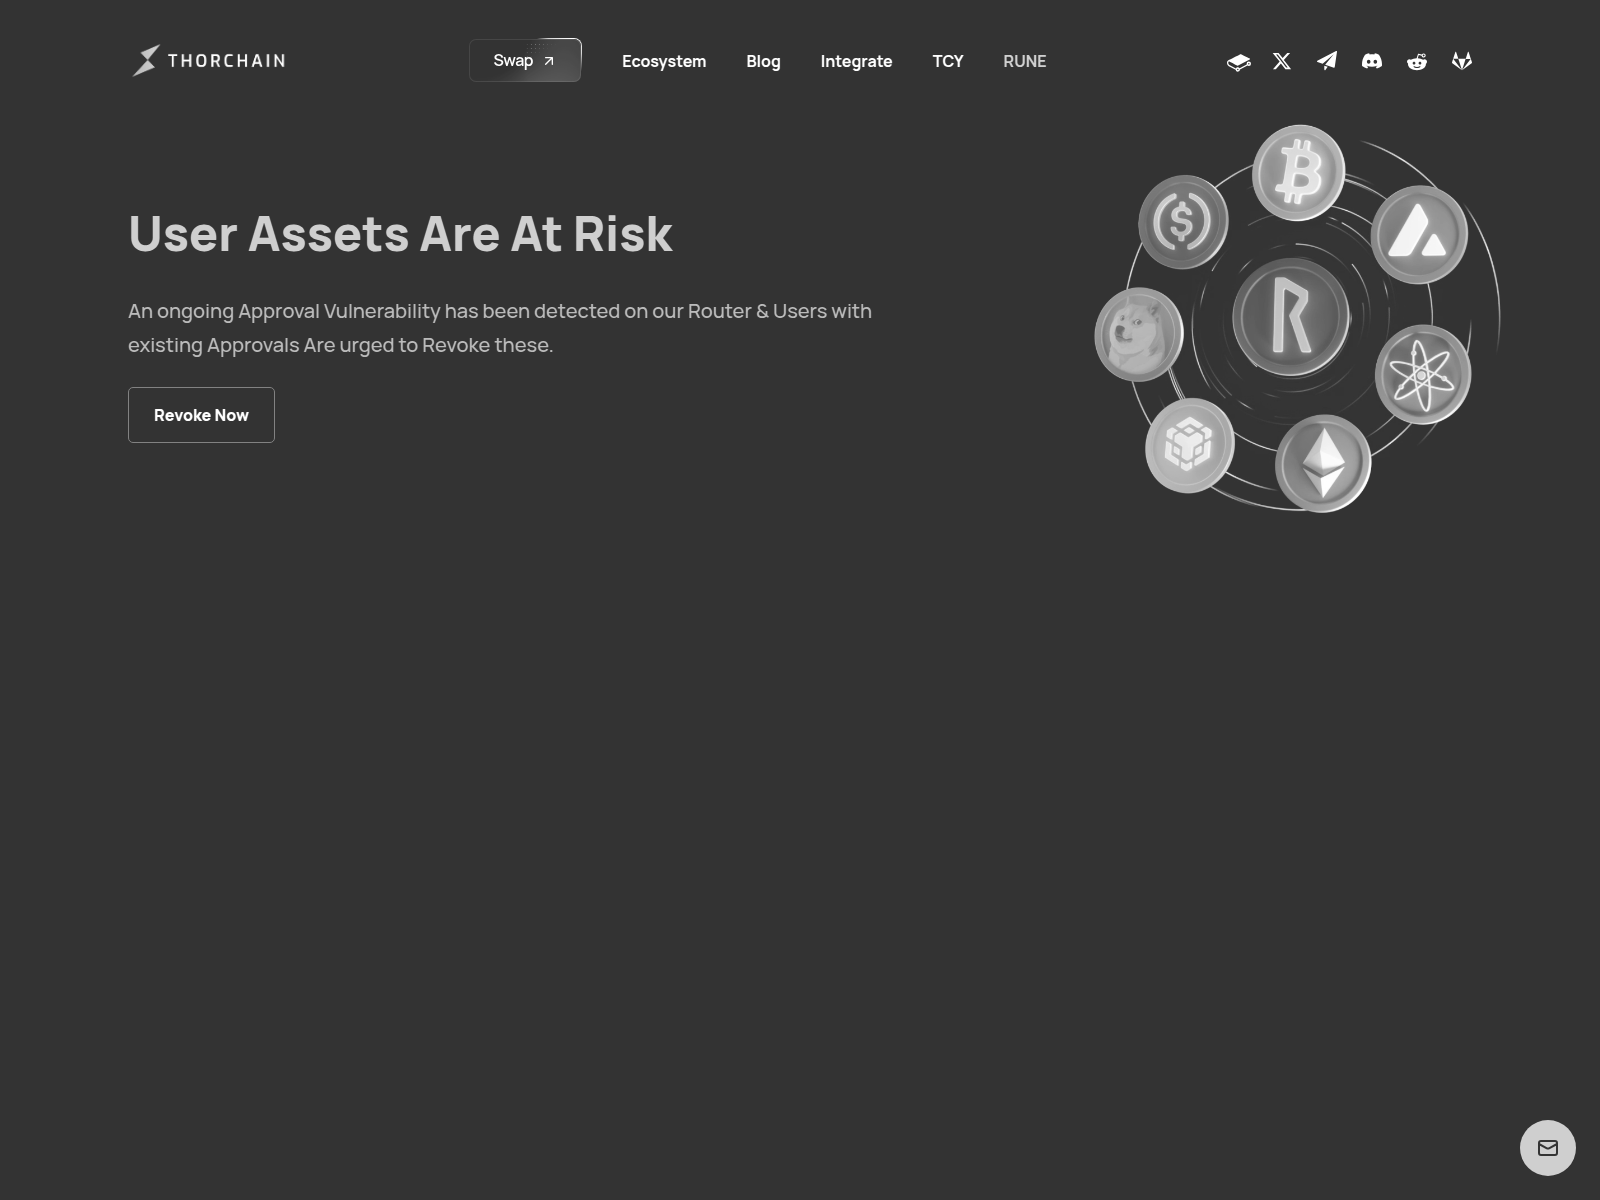1600x1200 pixels.
Task: Click the BNB cube coin graphic
Action: pyautogui.click(x=1189, y=445)
